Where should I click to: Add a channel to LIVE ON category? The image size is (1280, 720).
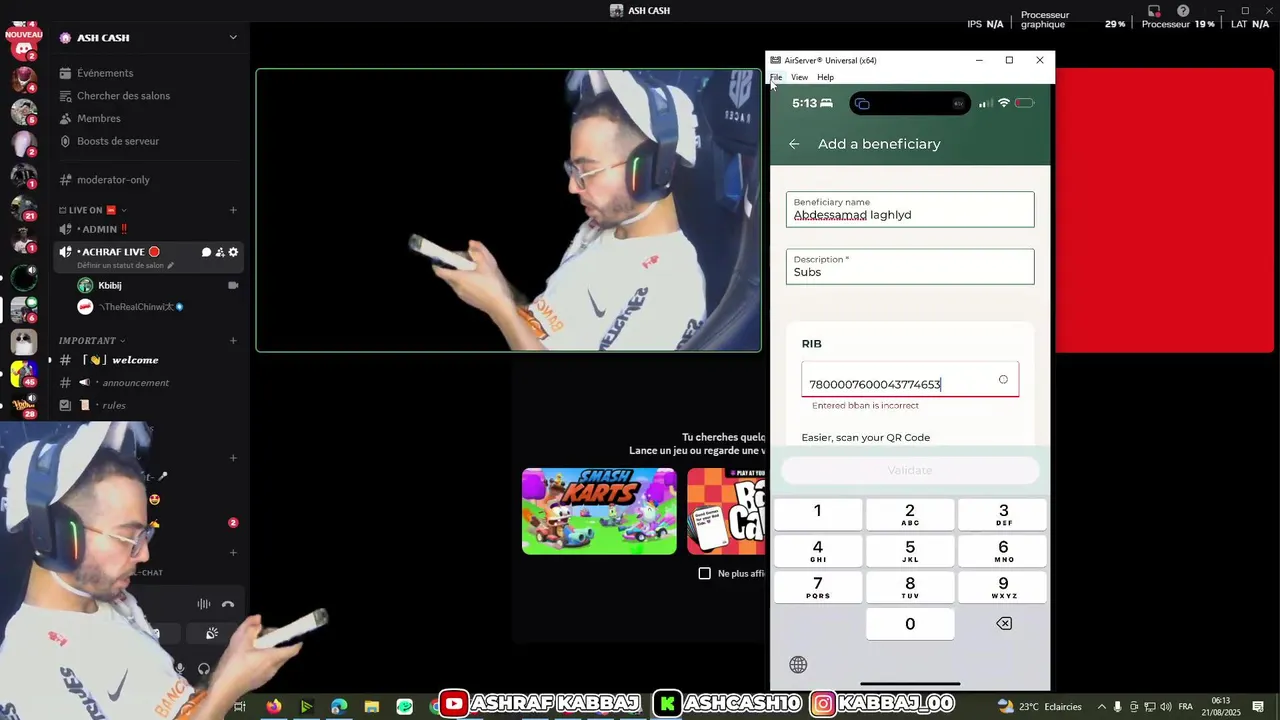(233, 210)
